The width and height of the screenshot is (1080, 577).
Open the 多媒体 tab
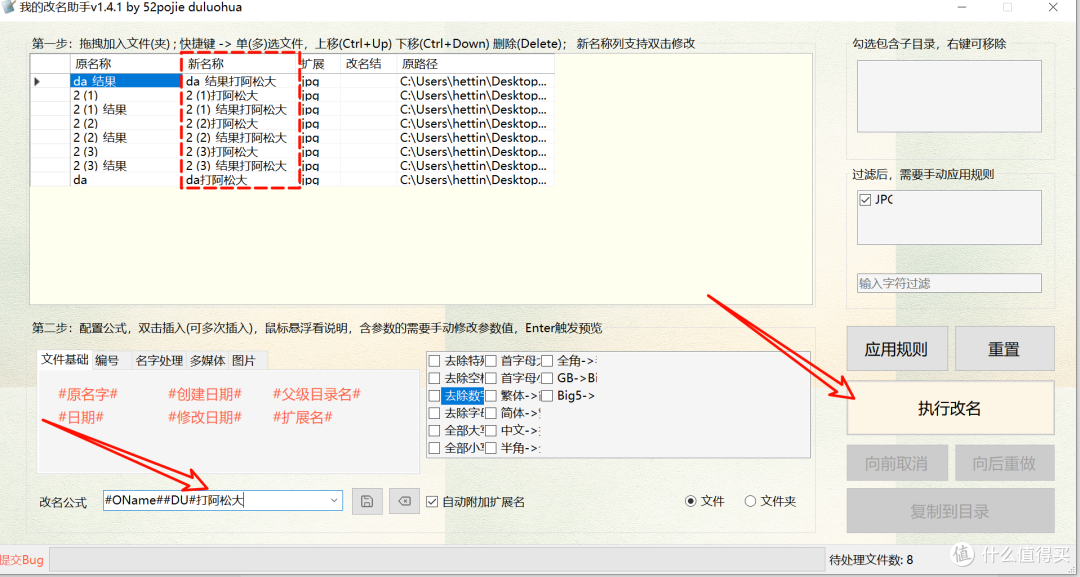click(207, 360)
